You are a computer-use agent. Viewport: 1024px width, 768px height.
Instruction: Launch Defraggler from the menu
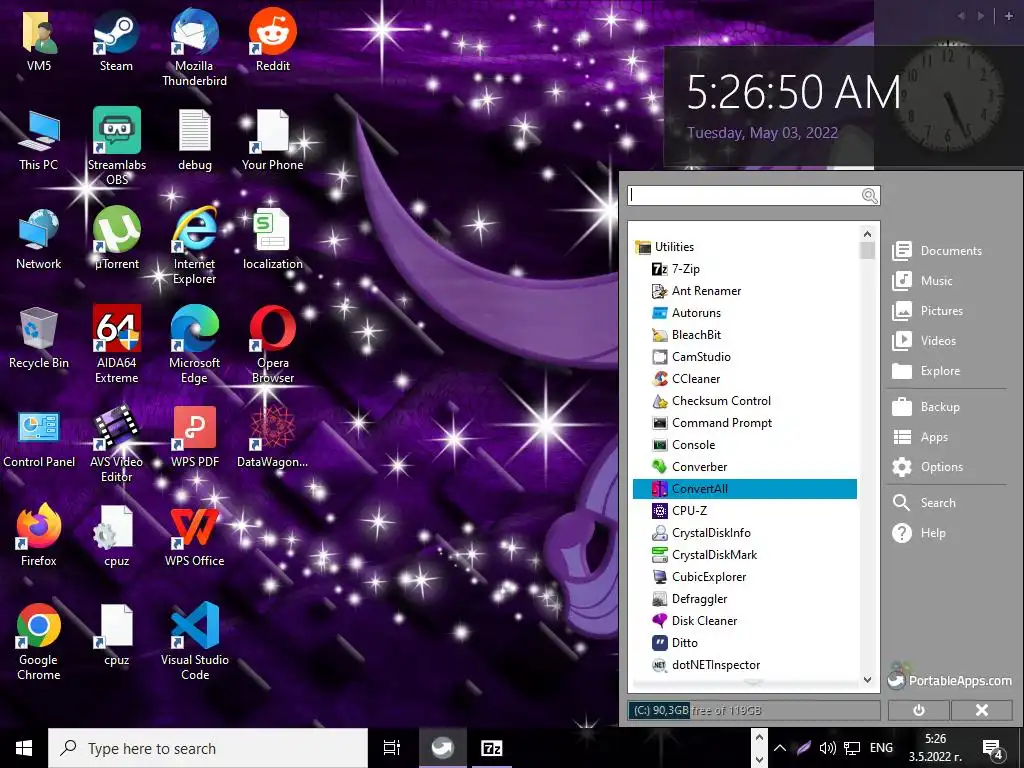pyautogui.click(x=689, y=599)
